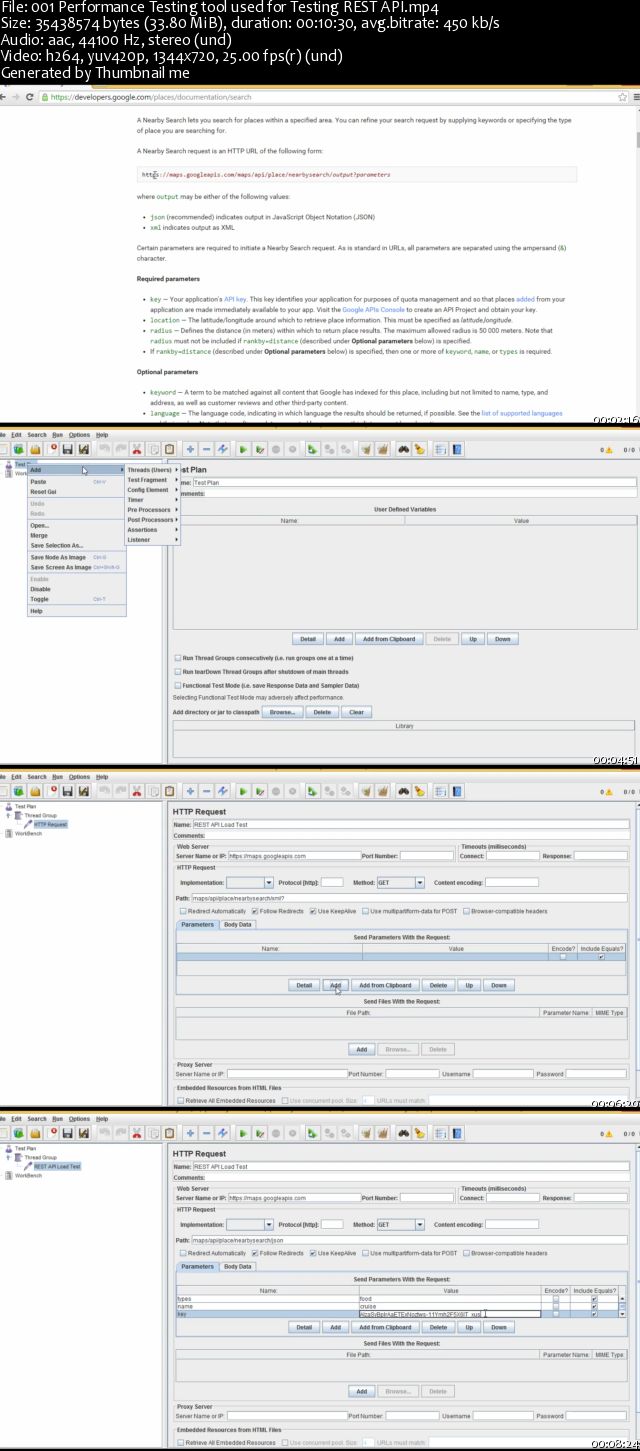Click the Expand All plus icon in context-menu frame
640x1451 pixels.
click(x=190, y=450)
